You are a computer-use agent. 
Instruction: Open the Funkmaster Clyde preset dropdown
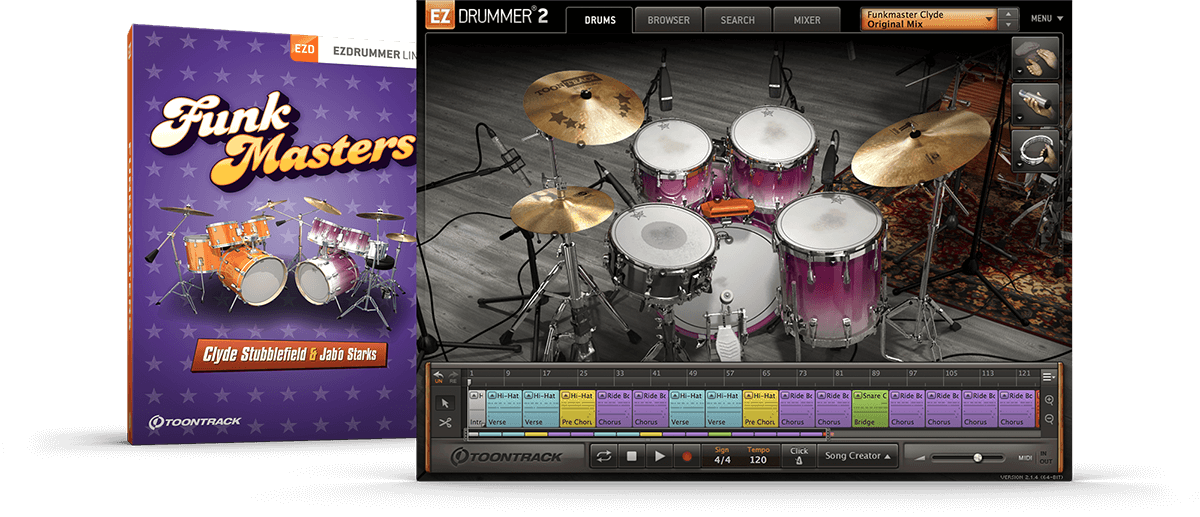(930, 19)
